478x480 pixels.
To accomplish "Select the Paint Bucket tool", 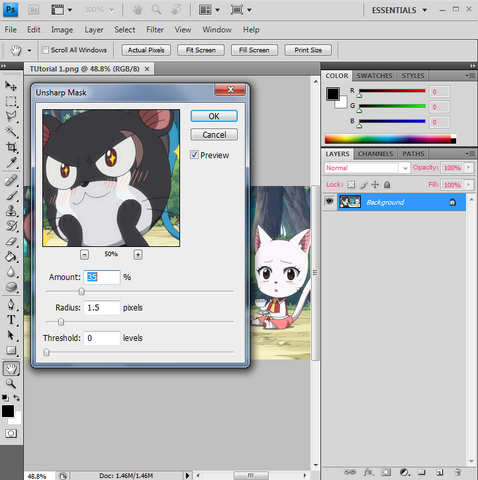I will 11,257.
